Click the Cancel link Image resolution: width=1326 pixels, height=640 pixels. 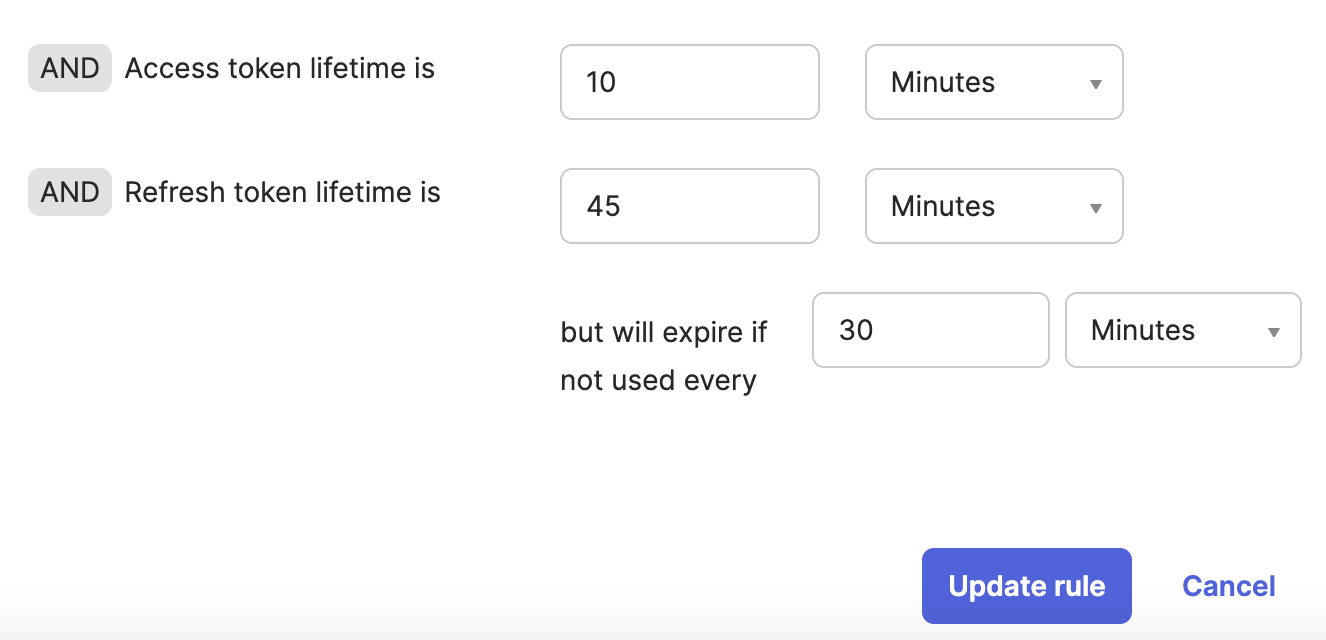coord(1228,586)
